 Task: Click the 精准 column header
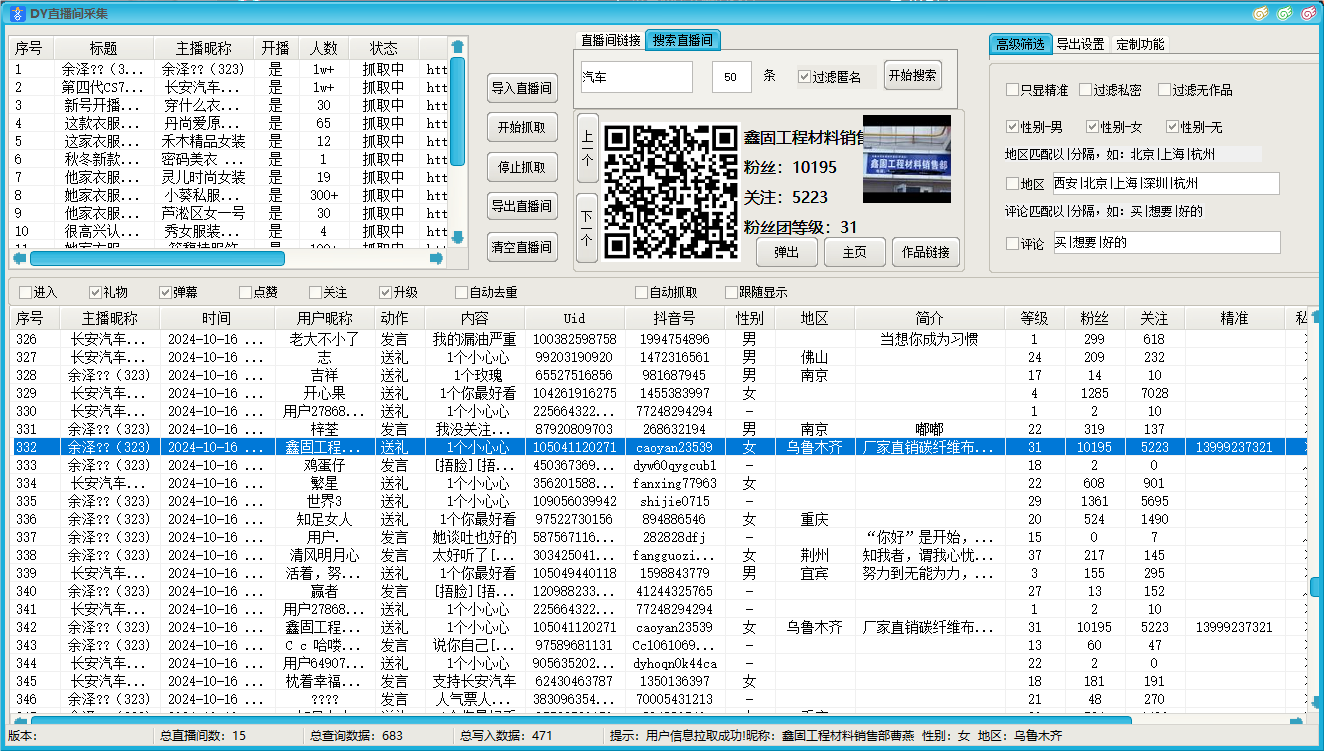1234,318
